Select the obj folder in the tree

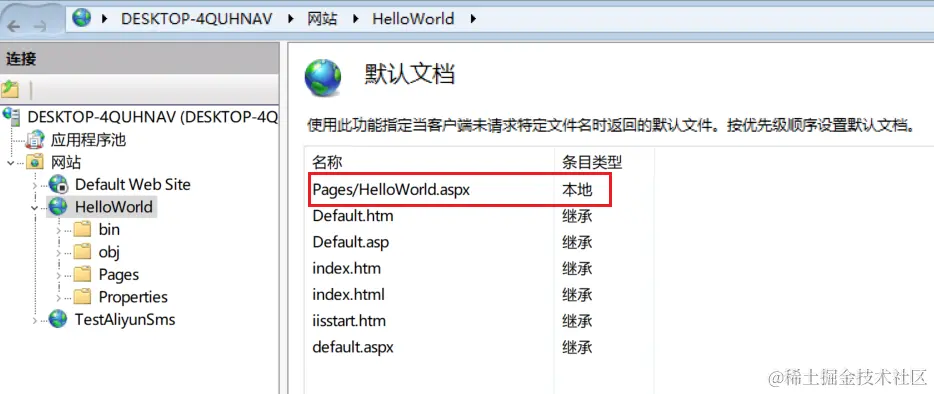pyautogui.click(x=109, y=252)
